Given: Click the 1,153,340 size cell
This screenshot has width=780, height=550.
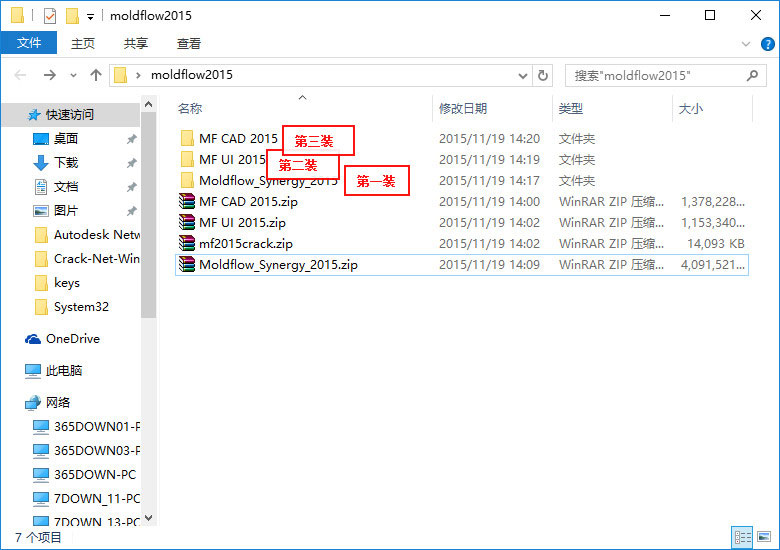Looking at the screenshot, I should (712, 223).
